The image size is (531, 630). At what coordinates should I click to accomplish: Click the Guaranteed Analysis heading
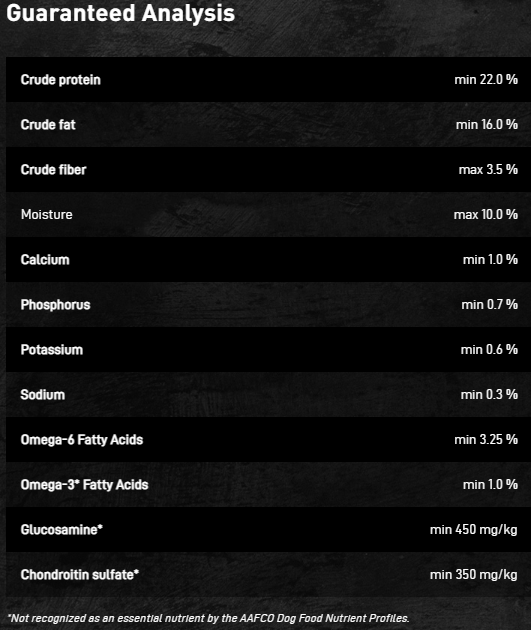(x=120, y=13)
